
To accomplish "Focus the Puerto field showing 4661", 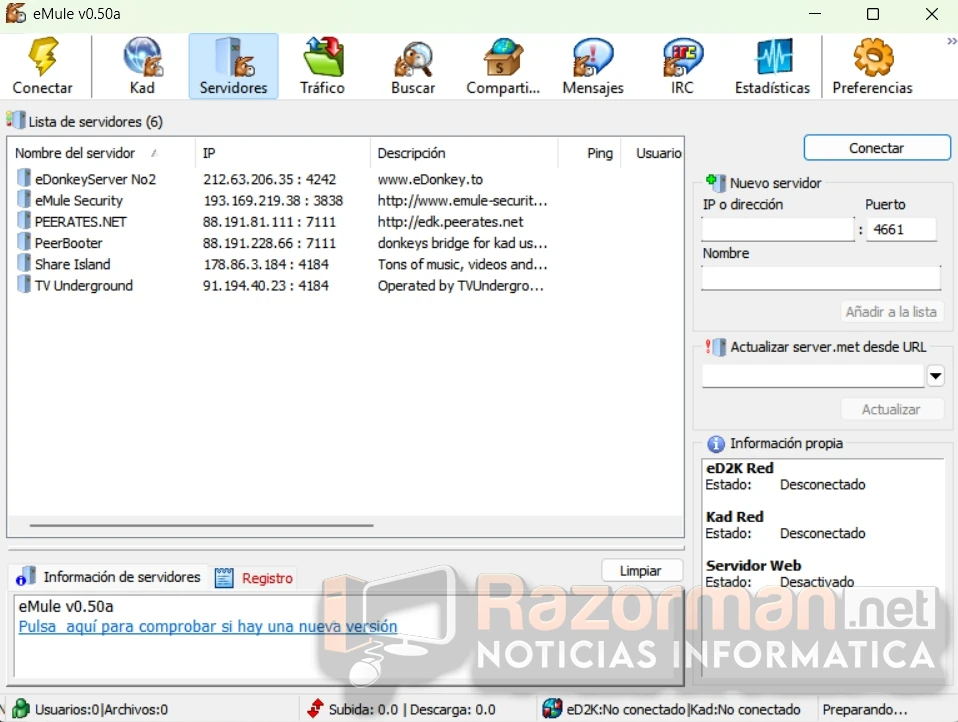I will [x=902, y=229].
